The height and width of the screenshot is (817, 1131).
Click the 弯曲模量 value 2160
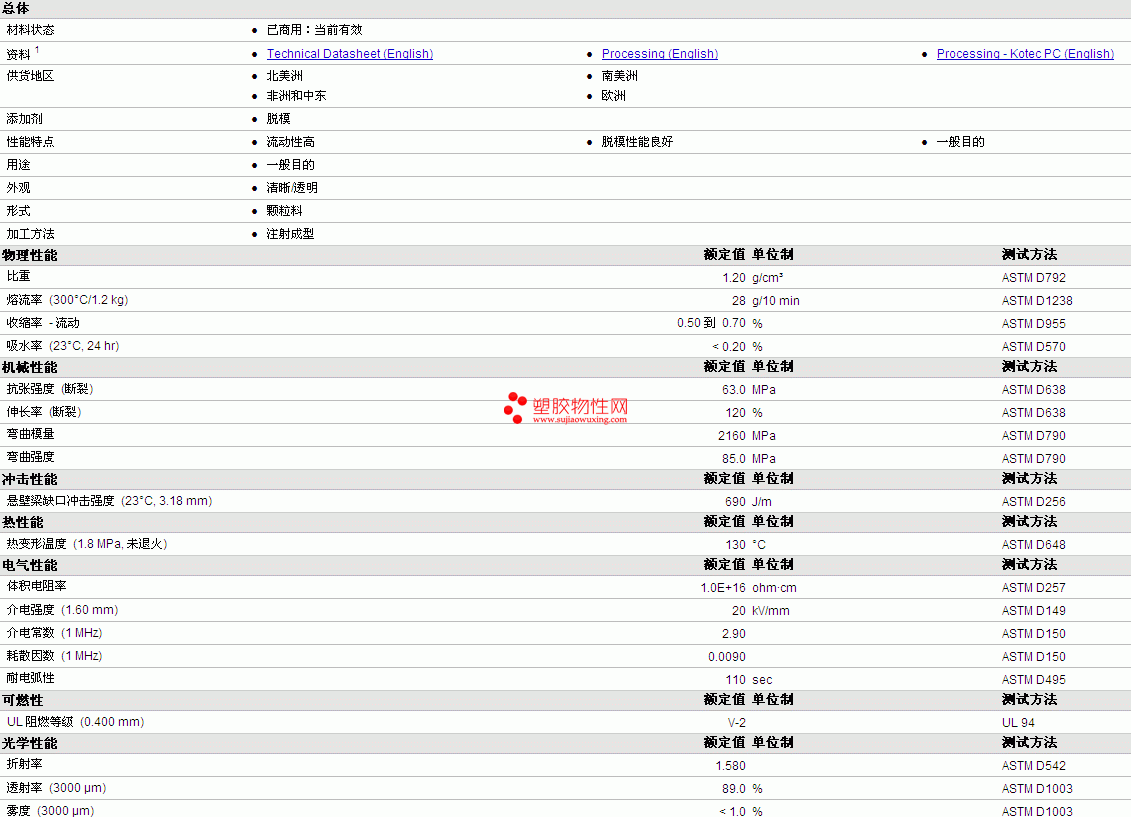(731, 436)
